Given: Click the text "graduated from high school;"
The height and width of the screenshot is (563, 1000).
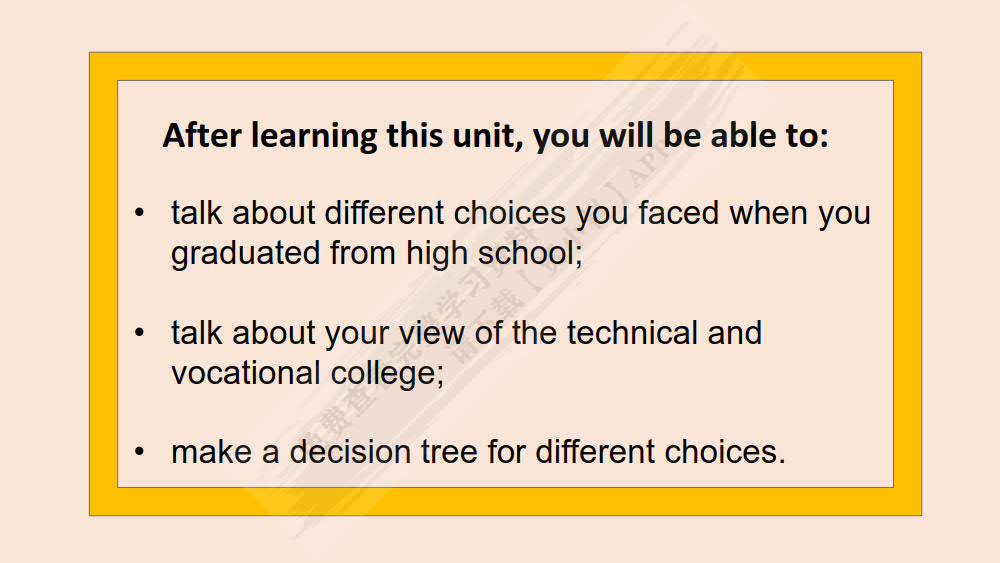Looking at the screenshot, I should point(376,253).
